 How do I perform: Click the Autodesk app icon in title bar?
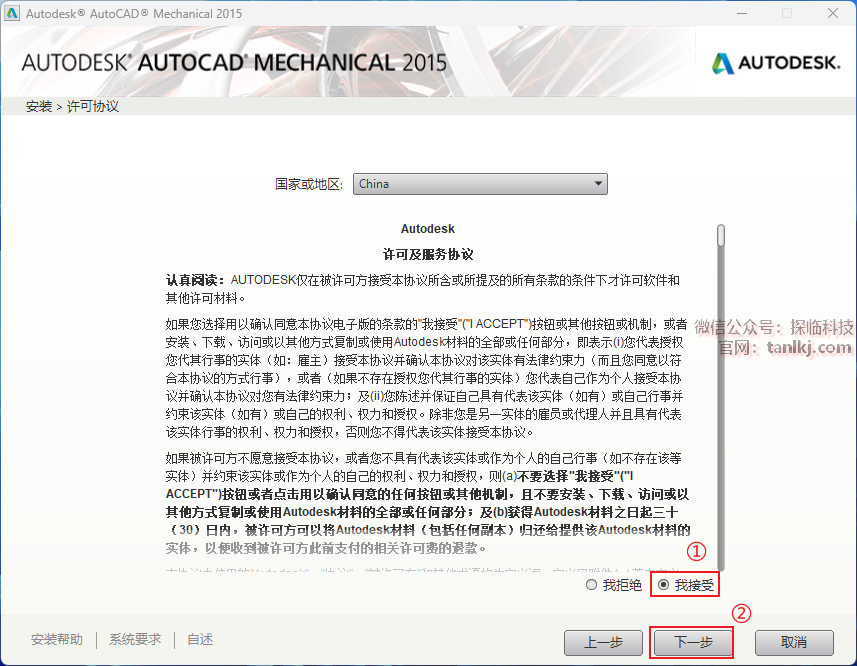11,14
